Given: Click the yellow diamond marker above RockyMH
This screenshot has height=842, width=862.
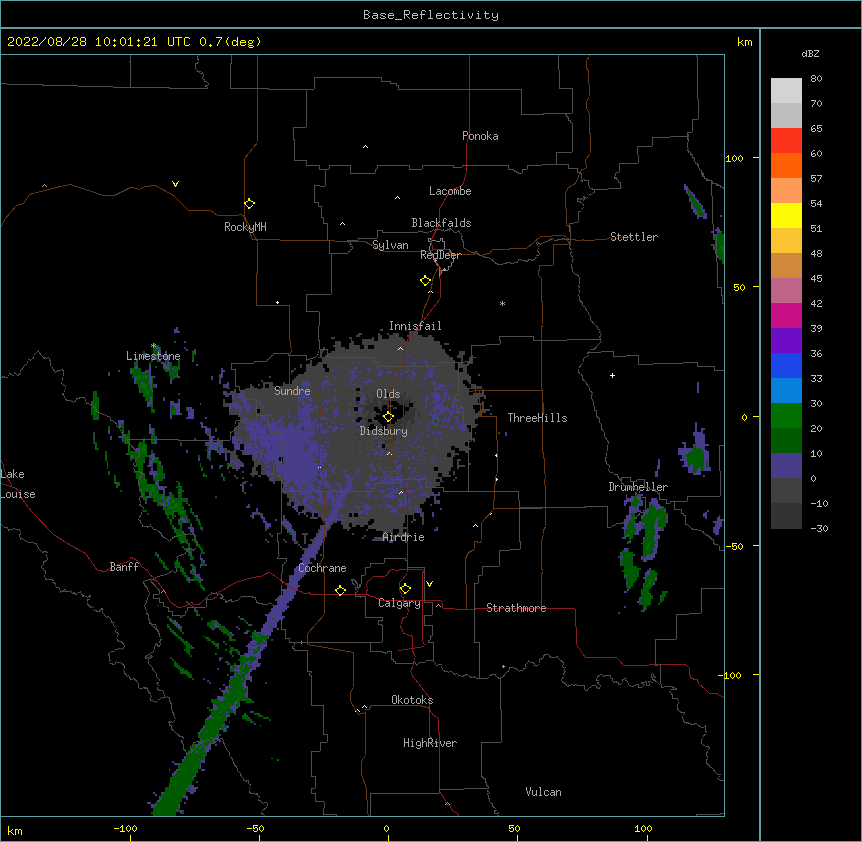Looking at the screenshot, I should 249,204.
